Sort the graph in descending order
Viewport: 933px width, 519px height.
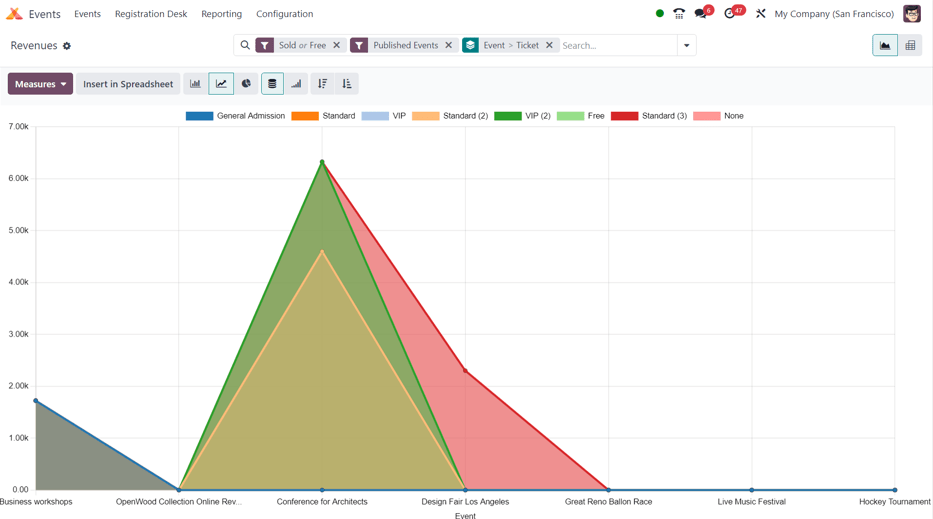[x=322, y=84]
